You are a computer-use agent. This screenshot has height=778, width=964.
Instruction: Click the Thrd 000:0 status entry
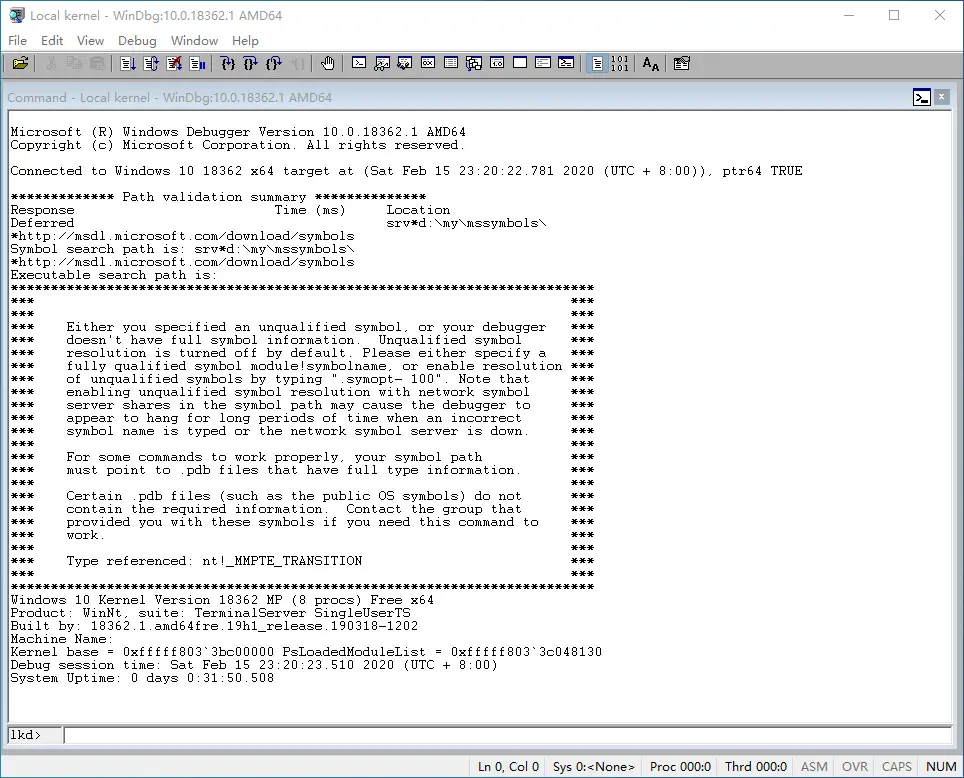click(x=756, y=766)
